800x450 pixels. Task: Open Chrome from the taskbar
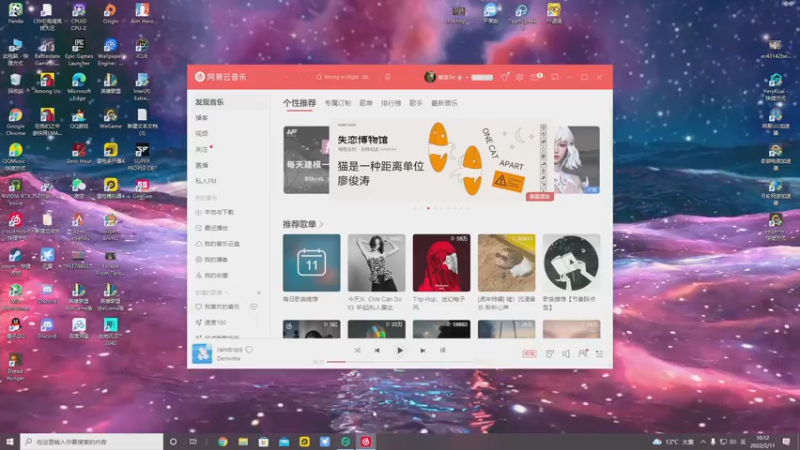(222, 441)
